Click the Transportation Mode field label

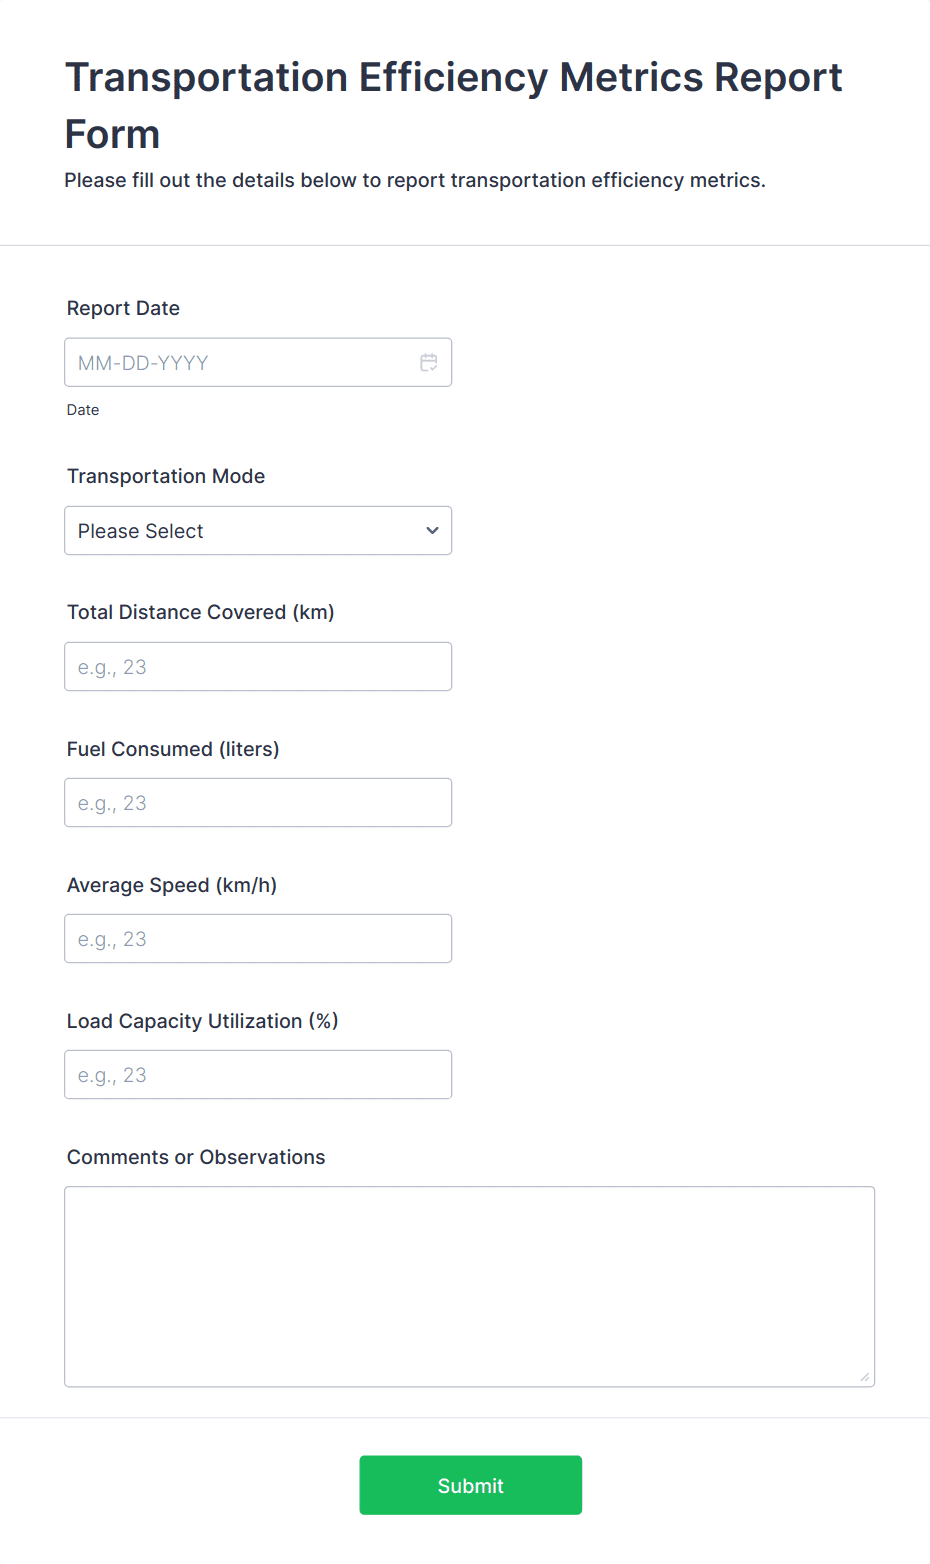166,476
